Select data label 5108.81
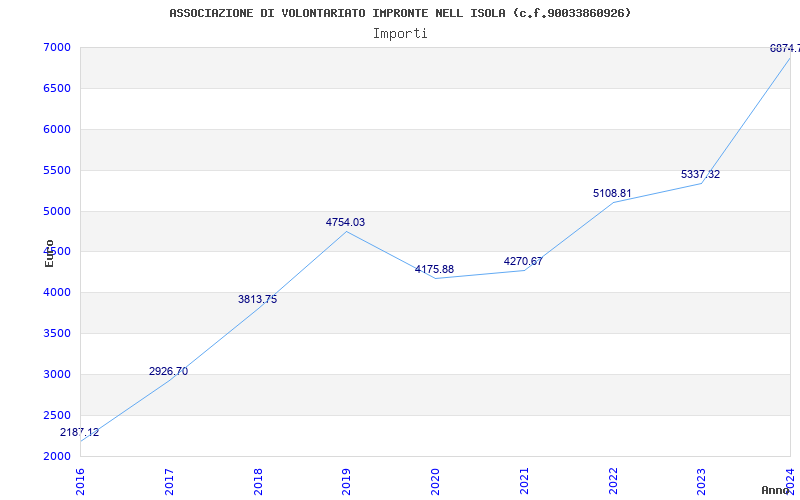Image resolution: width=800 pixels, height=500 pixels. click(612, 193)
